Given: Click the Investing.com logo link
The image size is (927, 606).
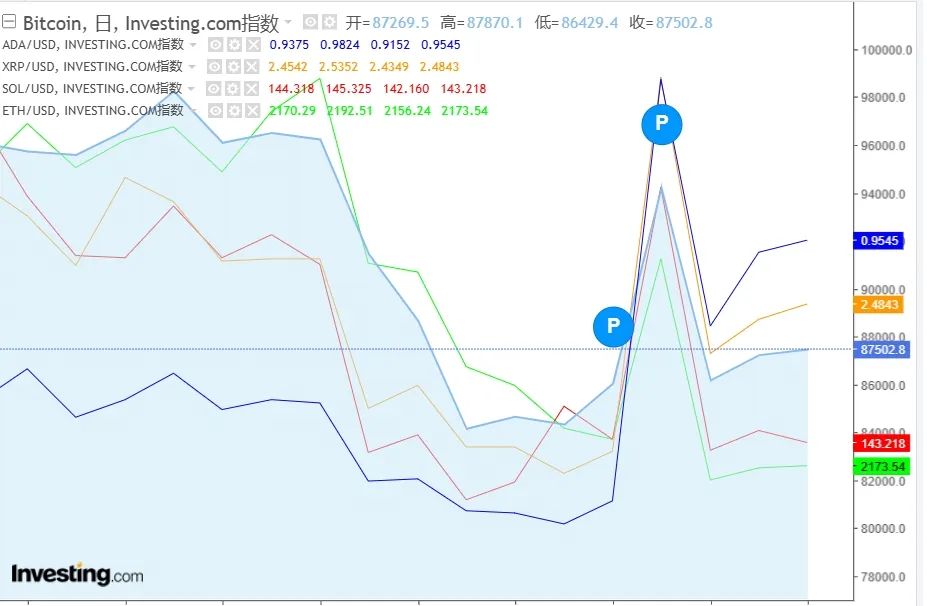Looking at the screenshot, I should point(77,575).
